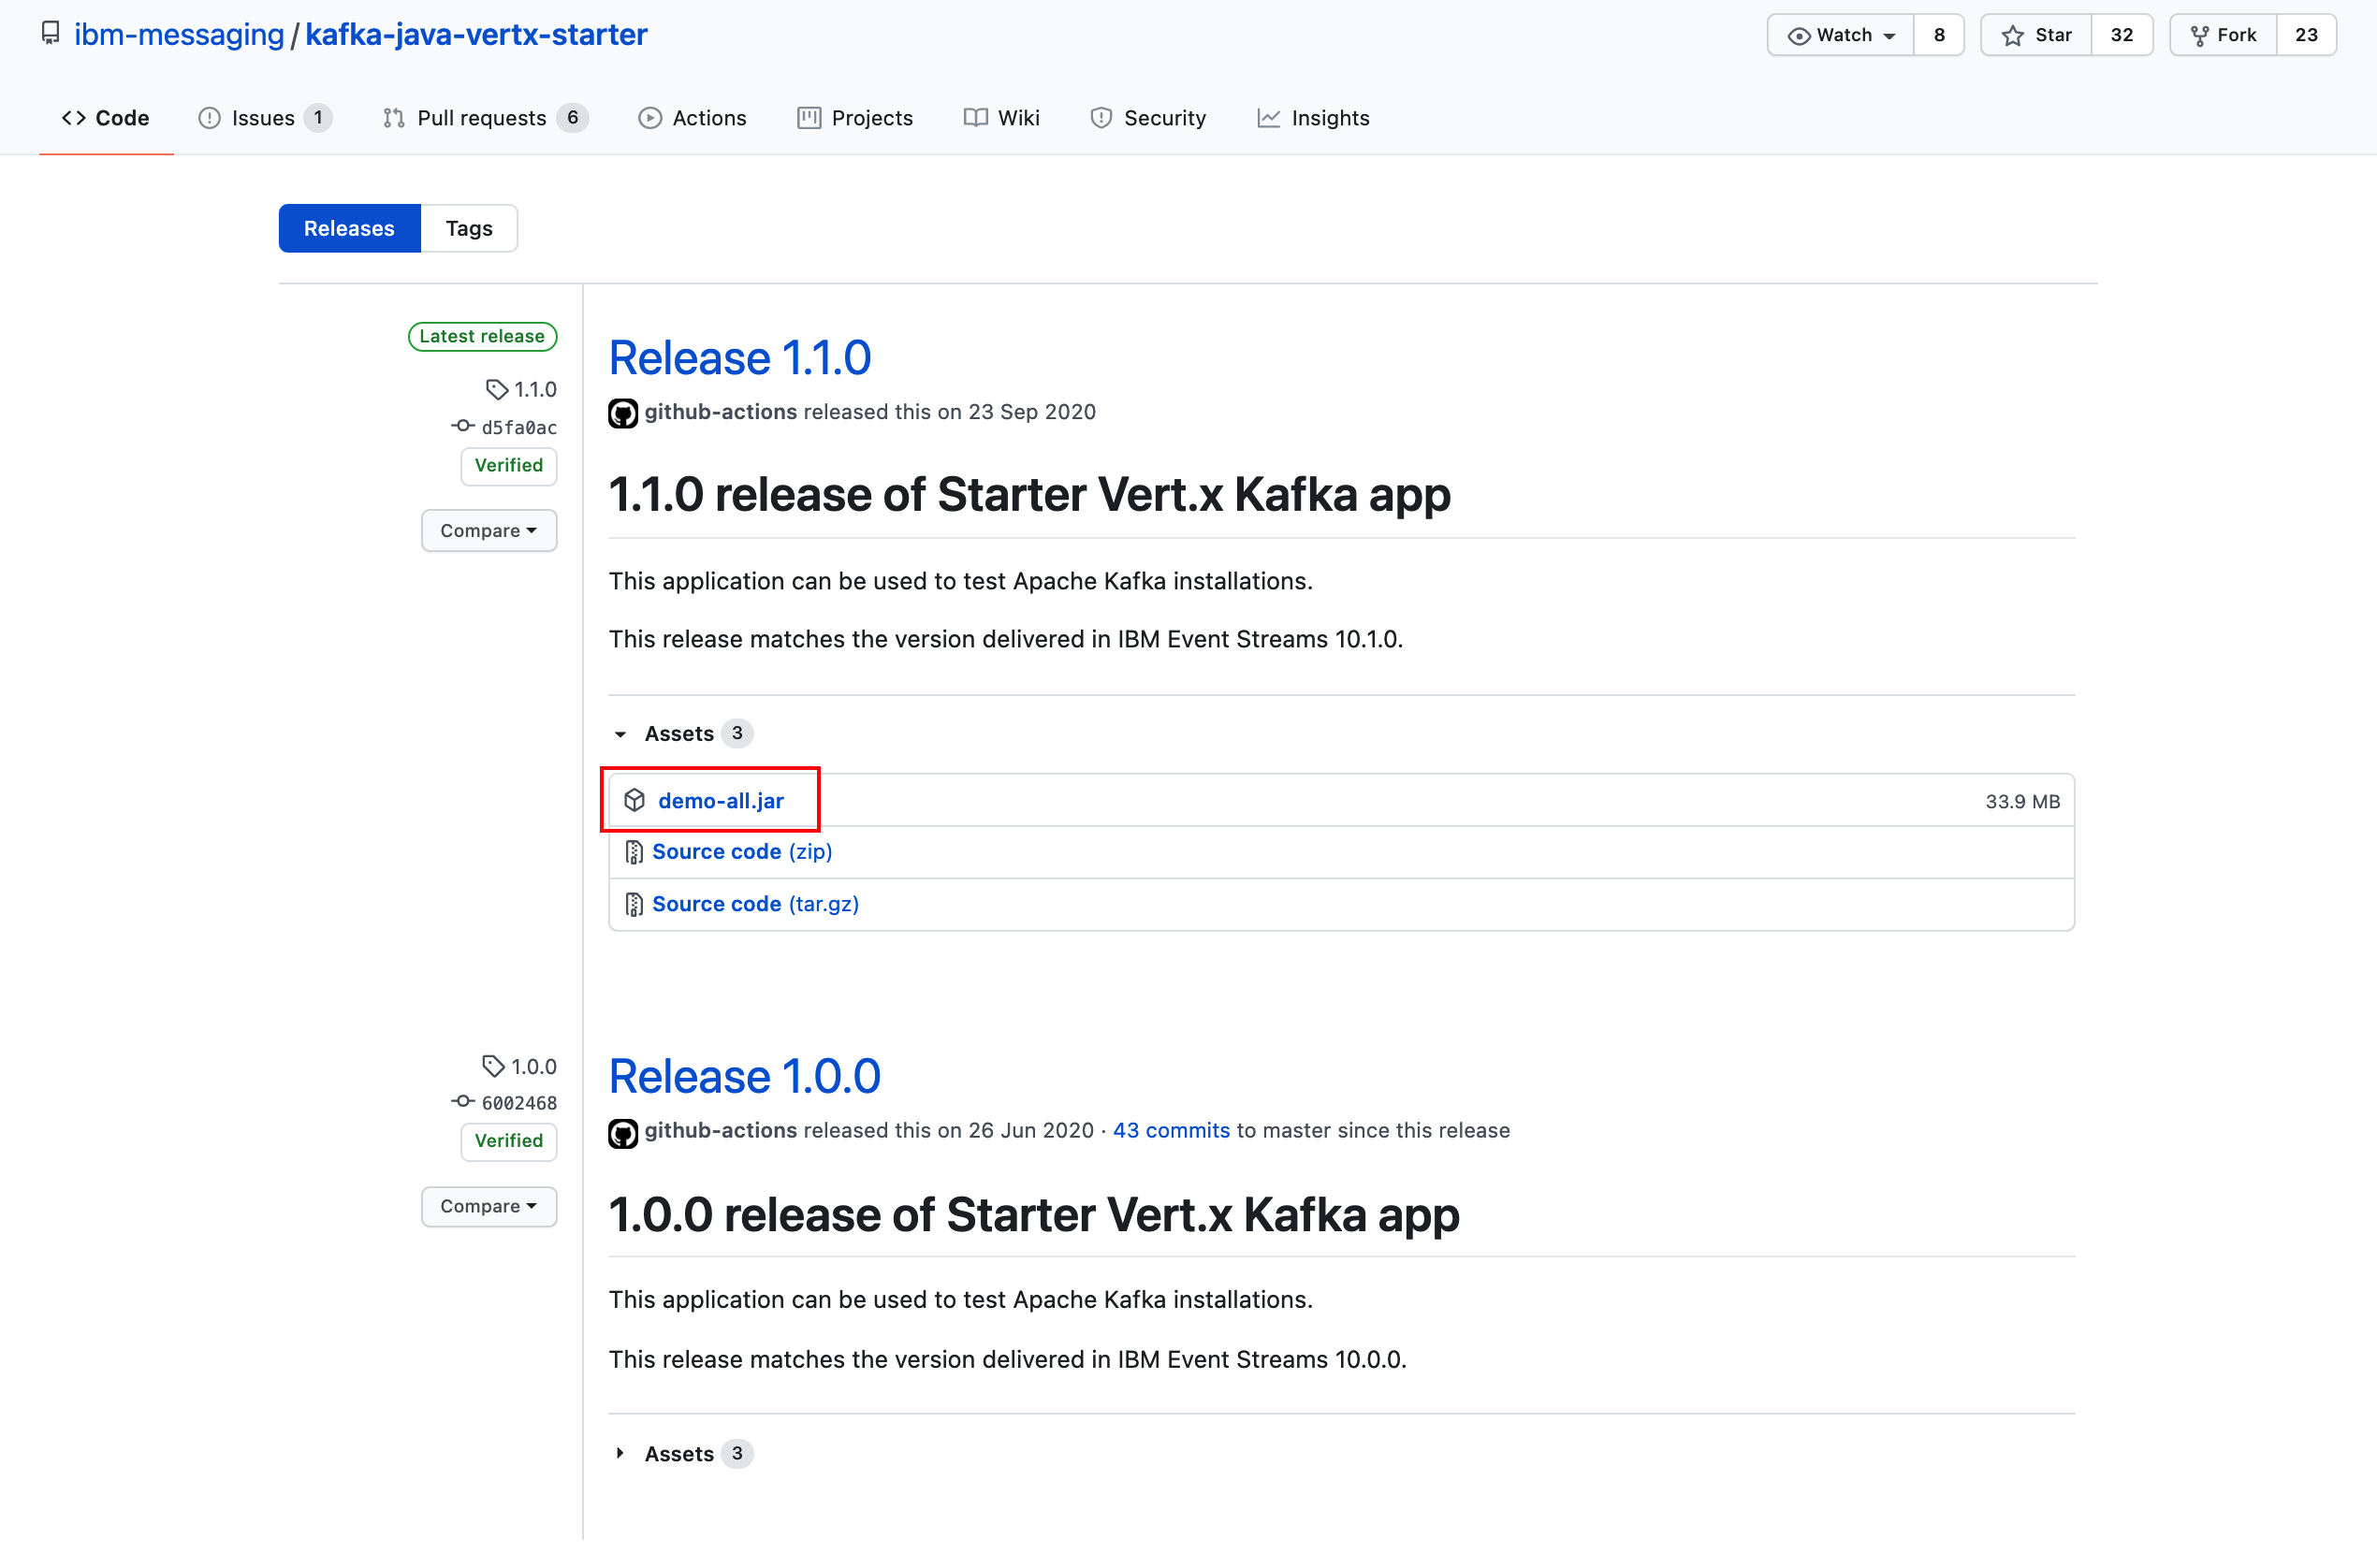Expand the Assets section of Release 1.0.0
The image size is (2377, 1568).
(680, 1453)
